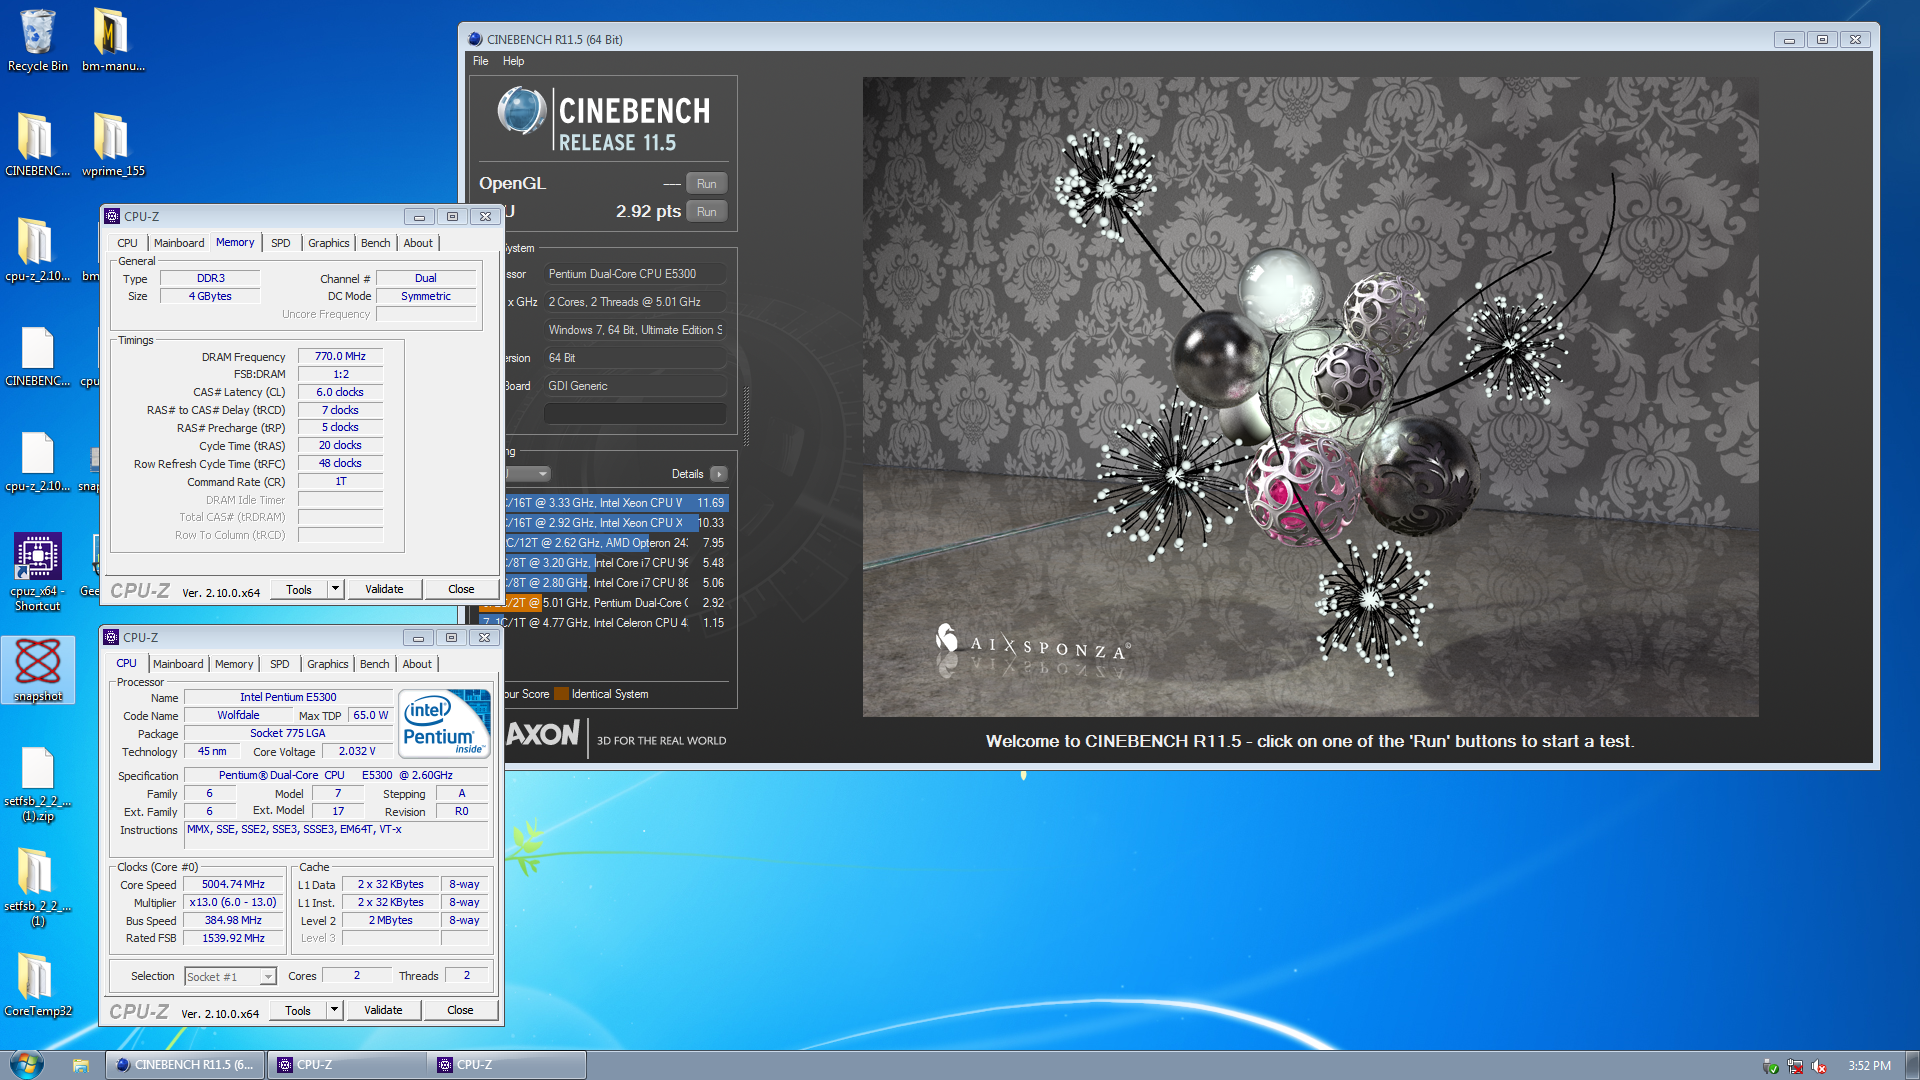
Task: Click the Safely Remove Hardware tray icon
Action: pos(1770,1066)
